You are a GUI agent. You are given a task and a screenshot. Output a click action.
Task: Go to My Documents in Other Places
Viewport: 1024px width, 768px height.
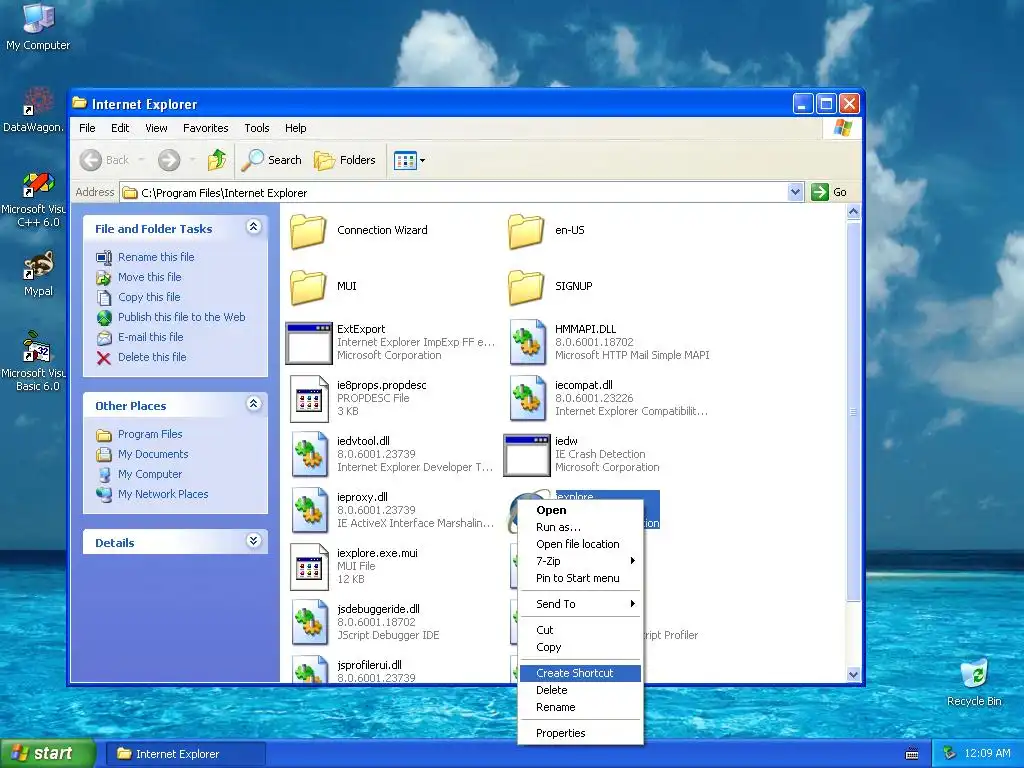[x=153, y=454]
